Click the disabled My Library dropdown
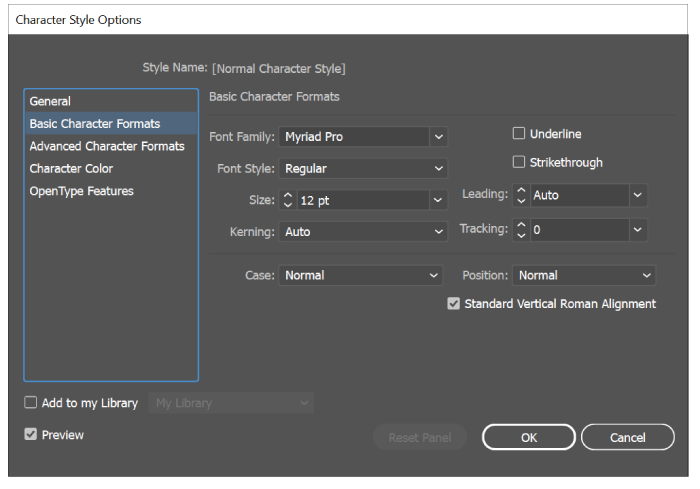700x489 pixels. (231, 403)
